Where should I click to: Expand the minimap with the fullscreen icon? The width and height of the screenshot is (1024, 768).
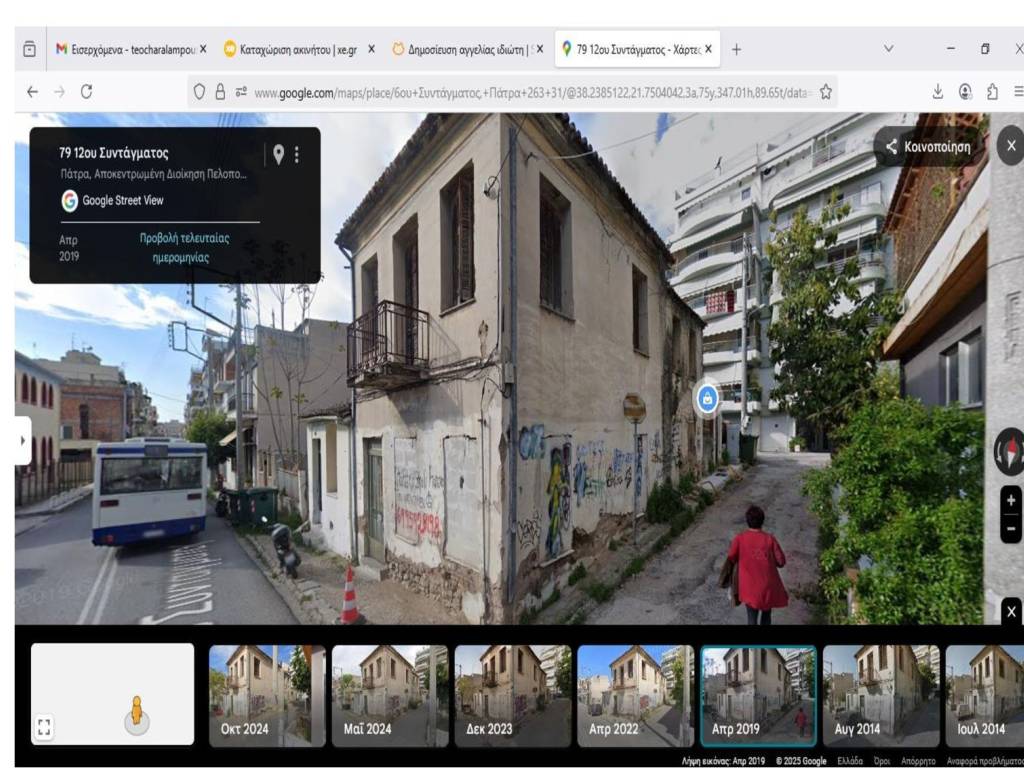pyautogui.click(x=43, y=727)
